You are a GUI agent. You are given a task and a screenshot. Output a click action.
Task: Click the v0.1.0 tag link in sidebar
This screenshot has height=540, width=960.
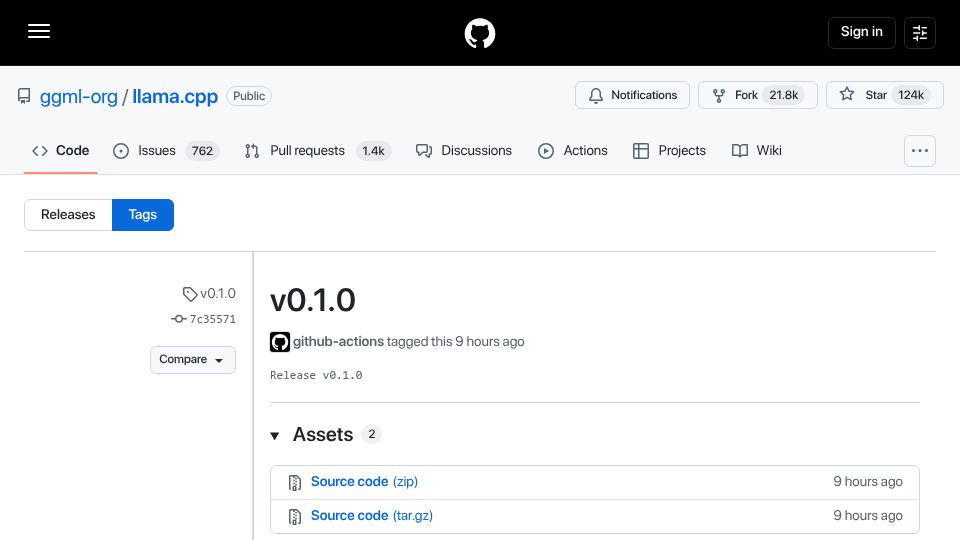209,294
